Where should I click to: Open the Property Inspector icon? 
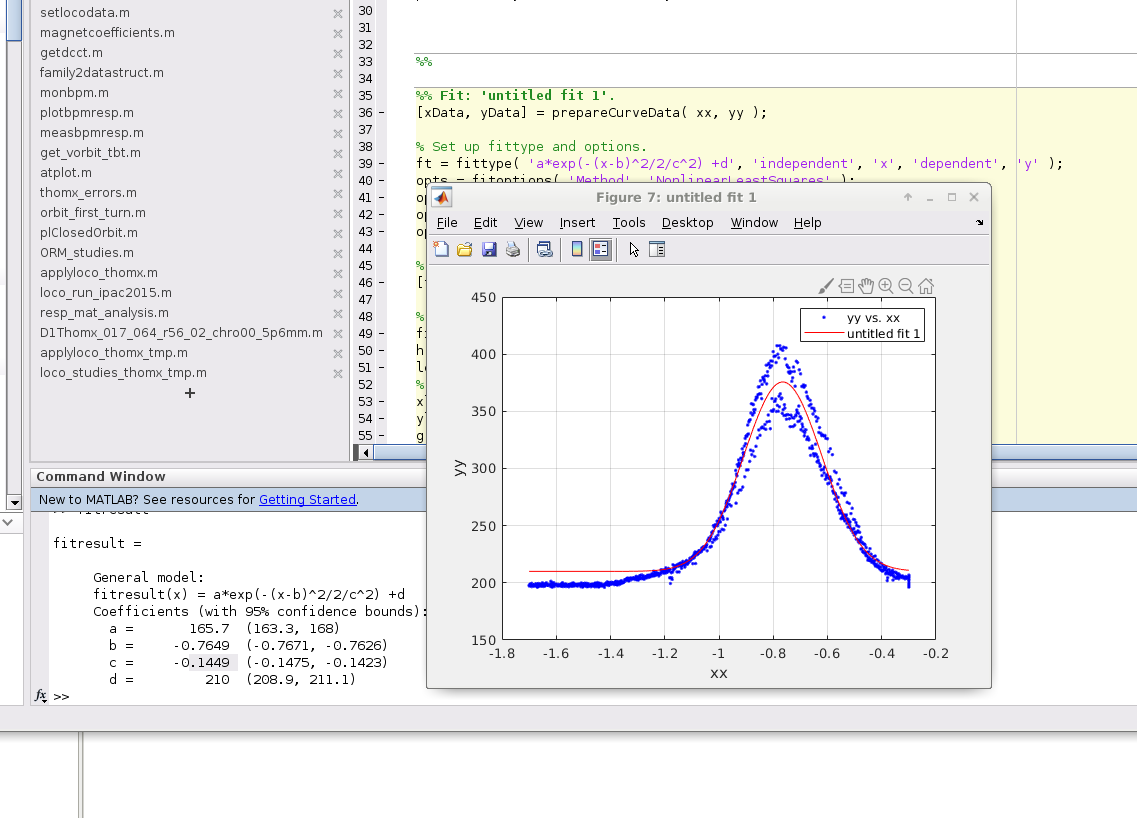(x=657, y=250)
